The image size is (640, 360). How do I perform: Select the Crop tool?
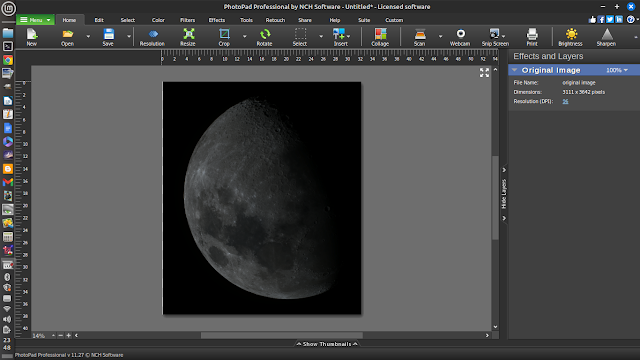[224, 37]
